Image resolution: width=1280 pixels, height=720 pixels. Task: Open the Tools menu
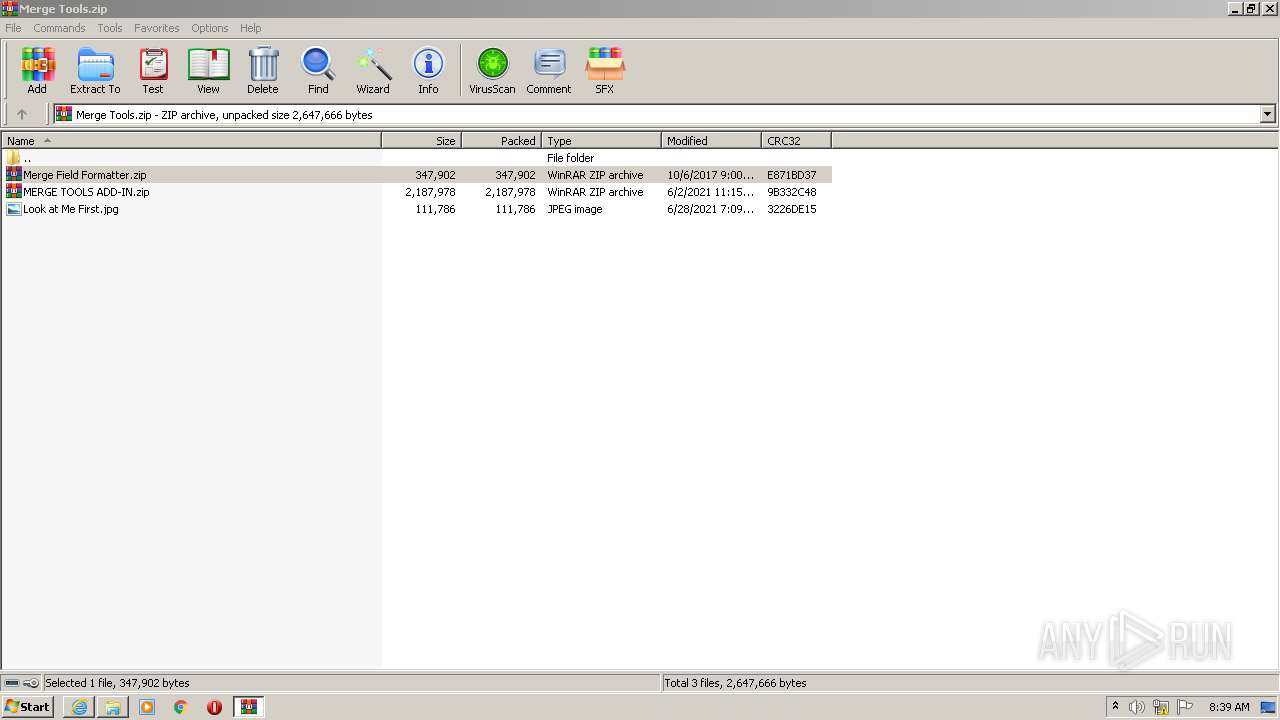pyautogui.click(x=110, y=28)
